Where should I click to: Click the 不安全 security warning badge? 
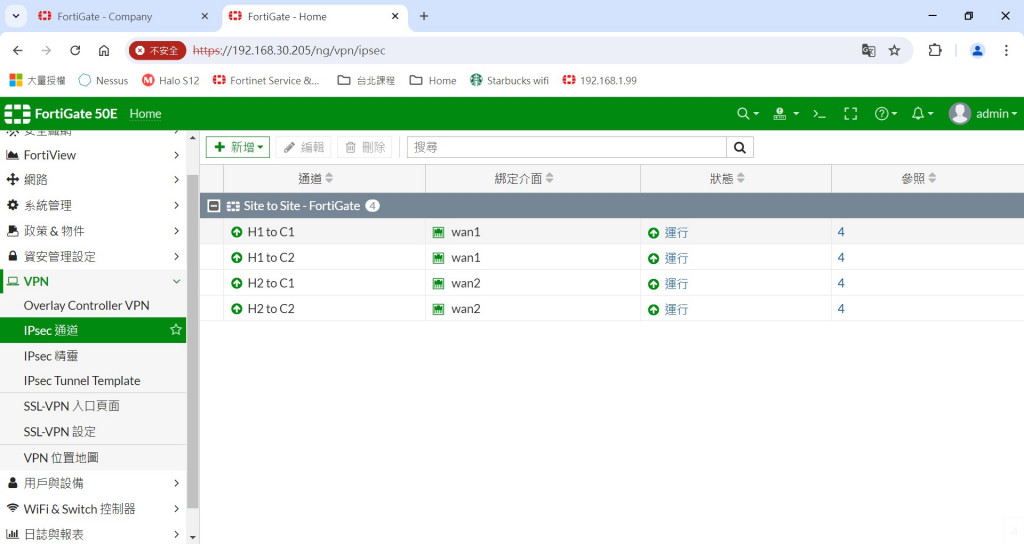pyautogui.click(x=157, y=50)
